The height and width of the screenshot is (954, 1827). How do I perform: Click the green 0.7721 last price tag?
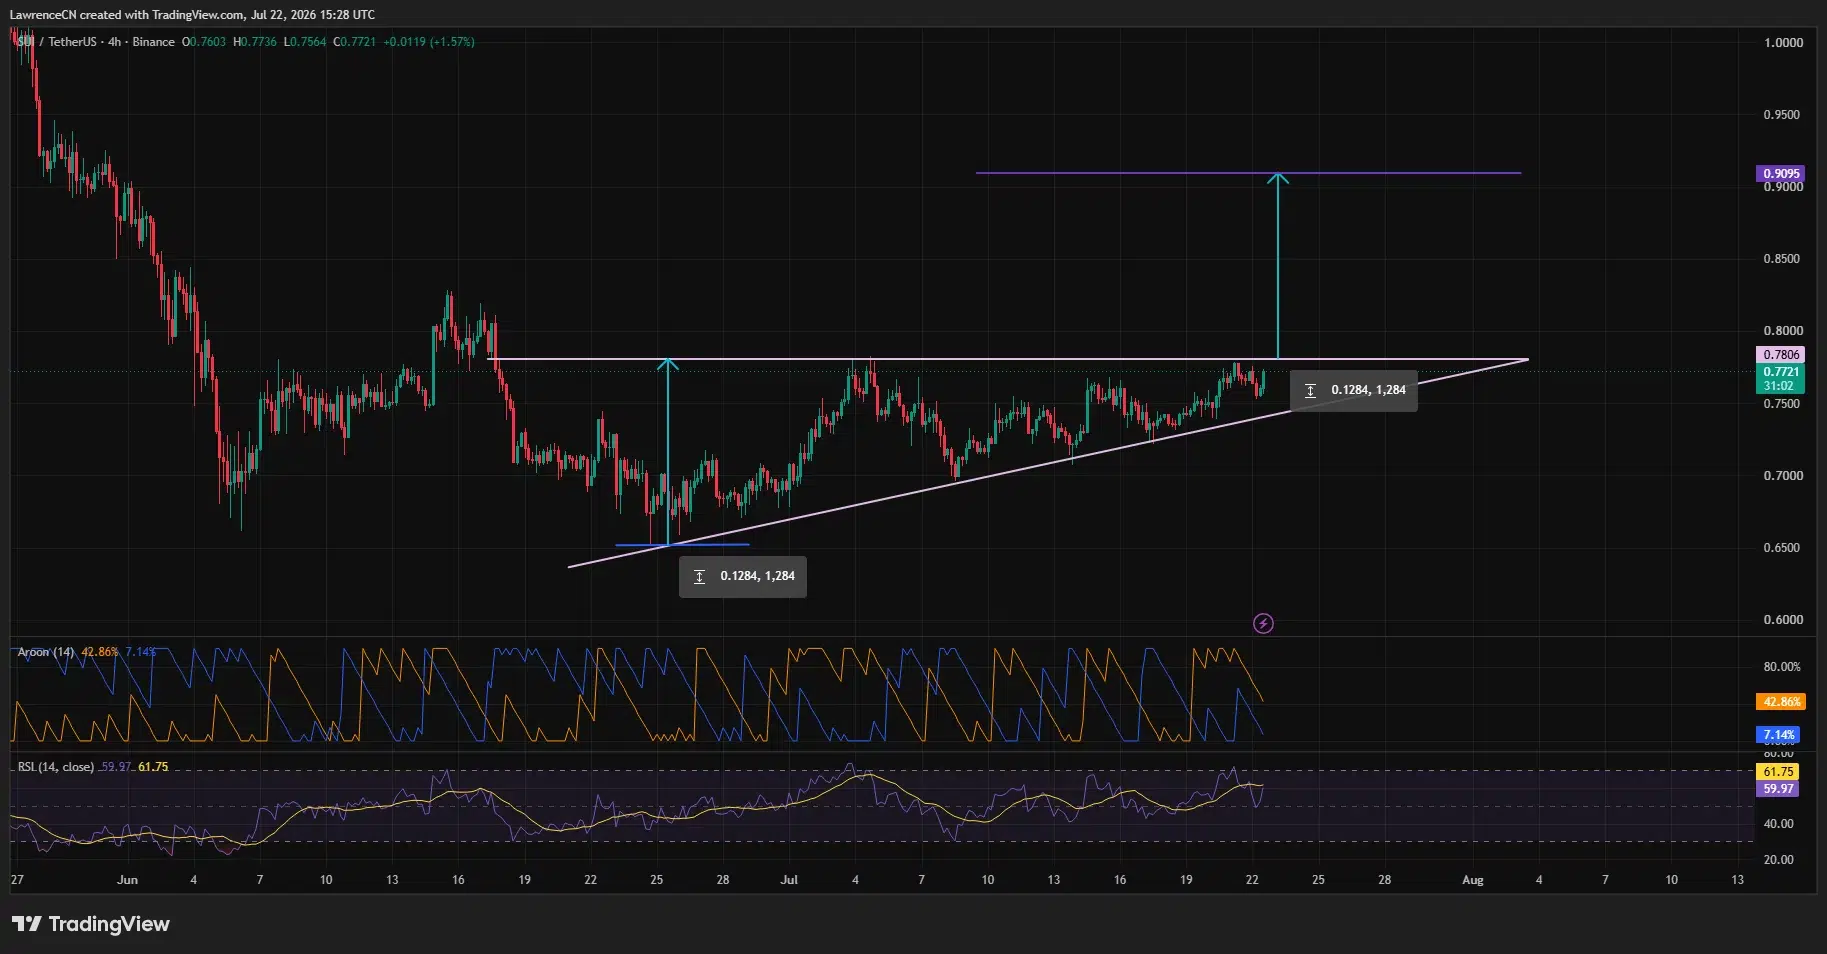pos(1781,372)
